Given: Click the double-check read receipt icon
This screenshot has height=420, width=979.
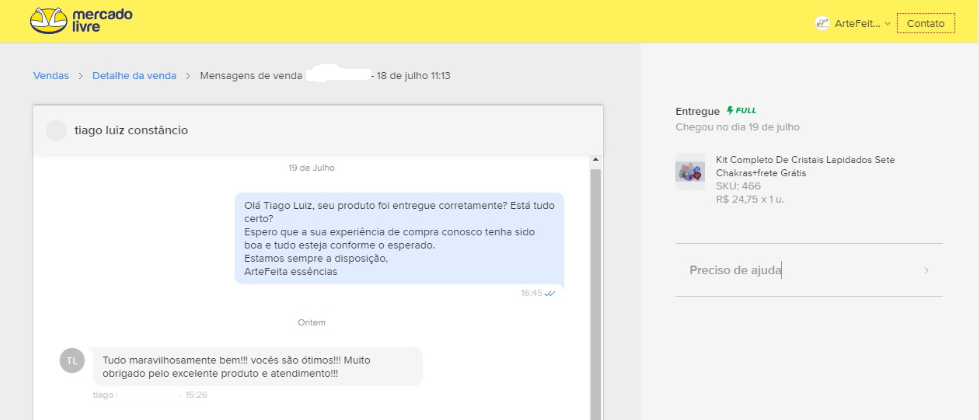Looking at the screenshot, I should coord(550,293).
